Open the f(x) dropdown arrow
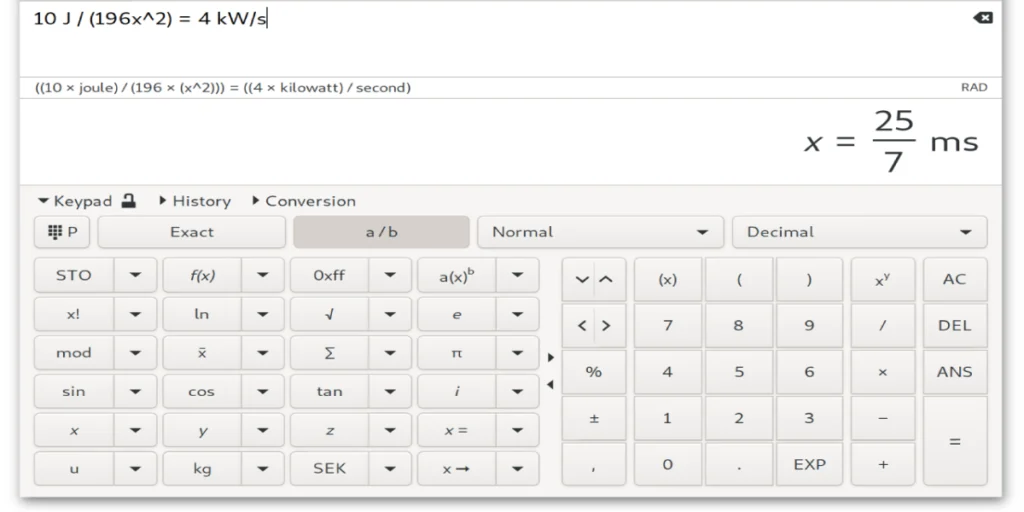The image size is (1024, 512). pos(263,275)
